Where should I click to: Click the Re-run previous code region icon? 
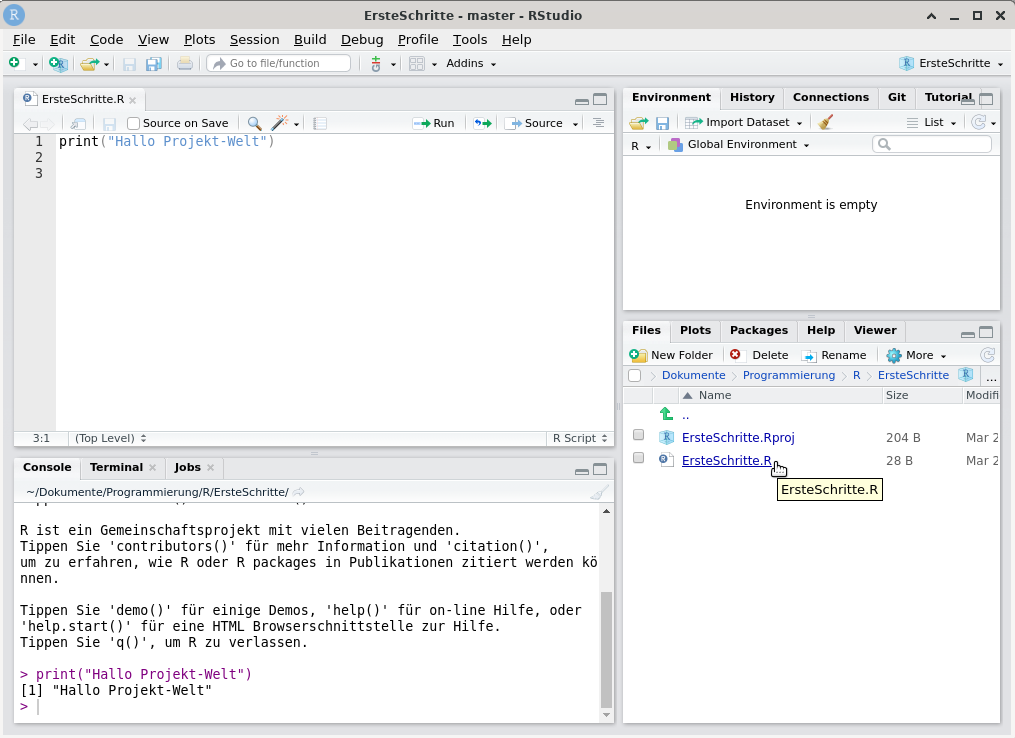pos(482,123)
